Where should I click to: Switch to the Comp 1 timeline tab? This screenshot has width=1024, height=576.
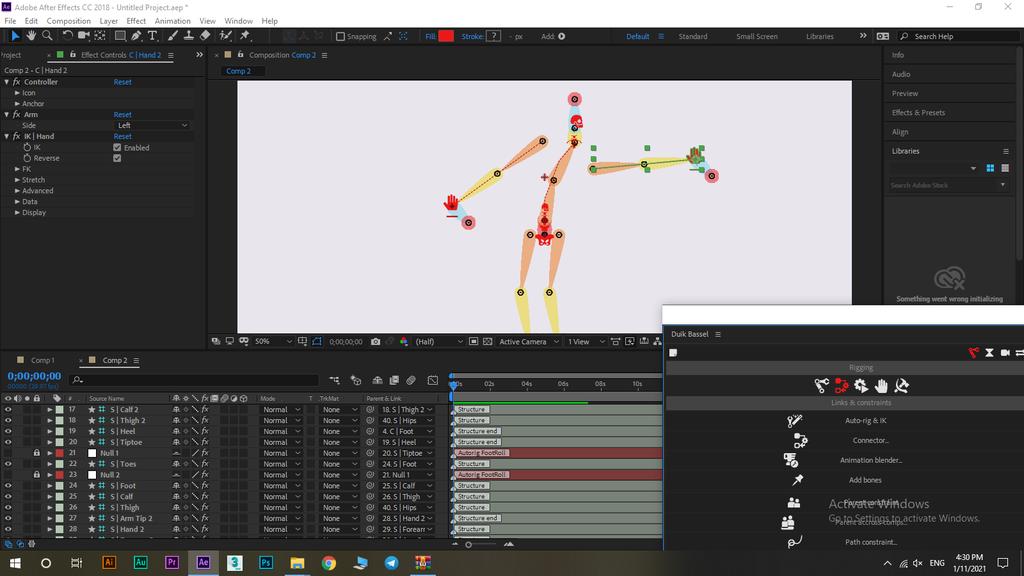click(42, 360)
